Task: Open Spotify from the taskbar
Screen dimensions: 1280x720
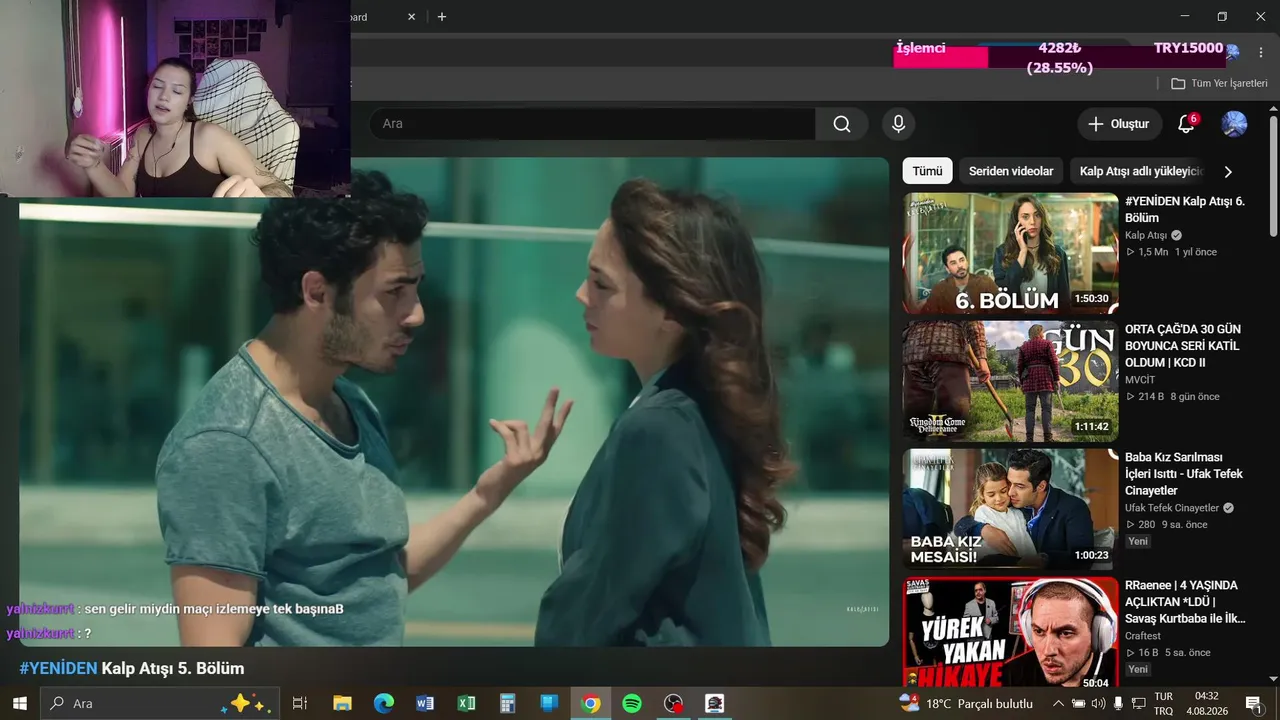Action: pyautogui.click(x=632, y=703)
